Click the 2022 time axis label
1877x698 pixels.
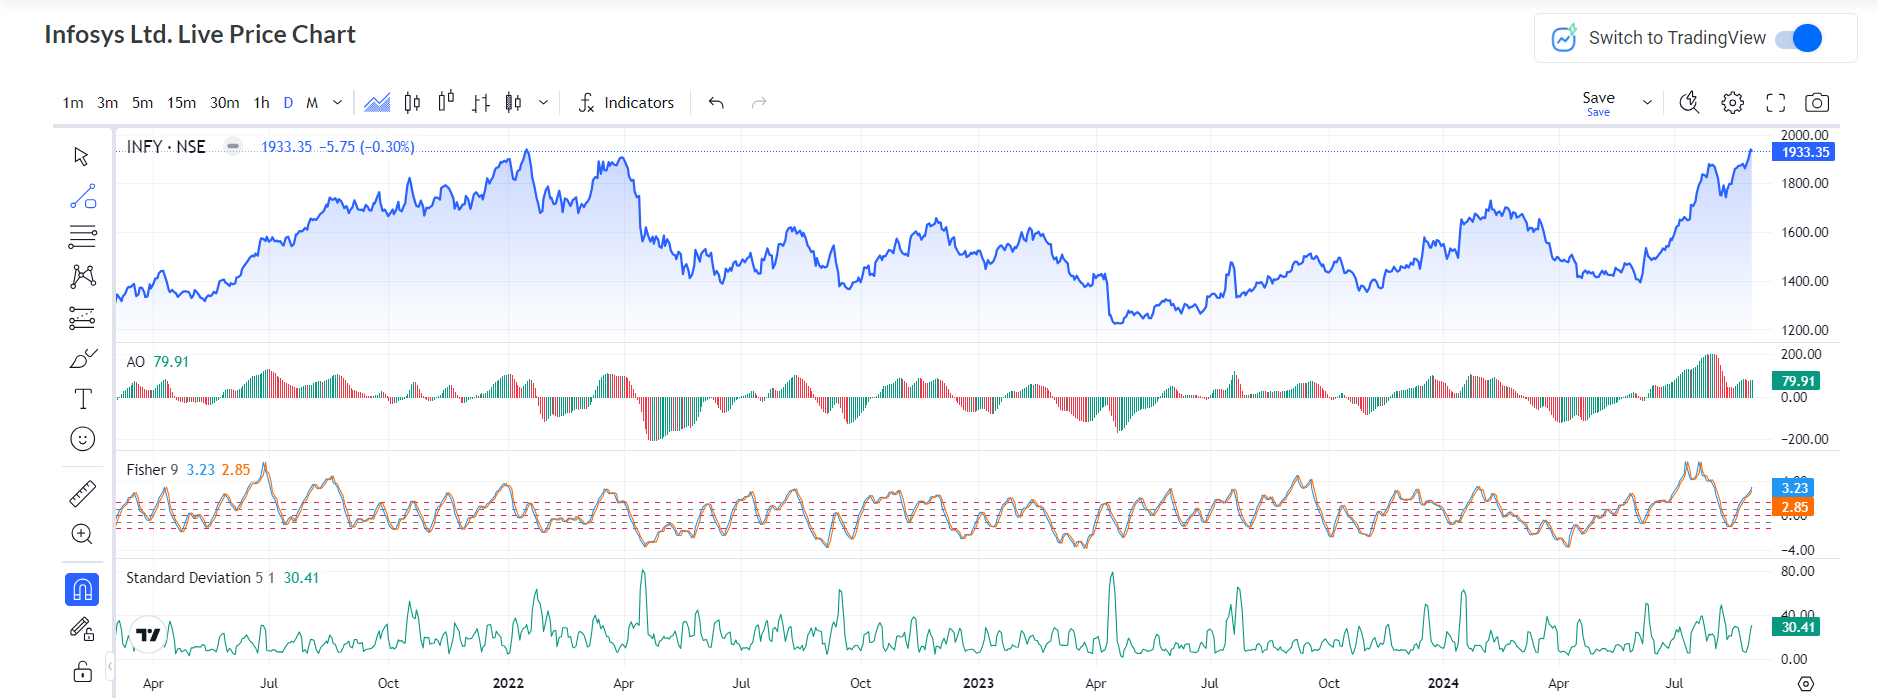508,683
